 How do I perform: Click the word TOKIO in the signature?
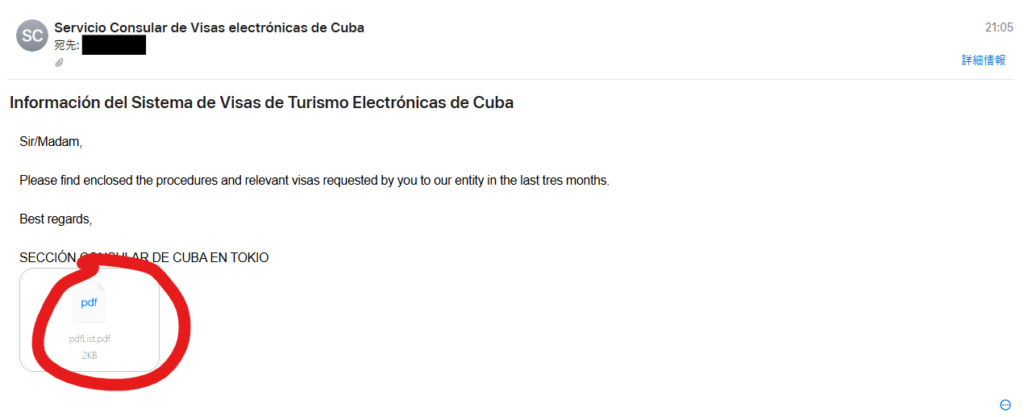(x=249, y=258)
